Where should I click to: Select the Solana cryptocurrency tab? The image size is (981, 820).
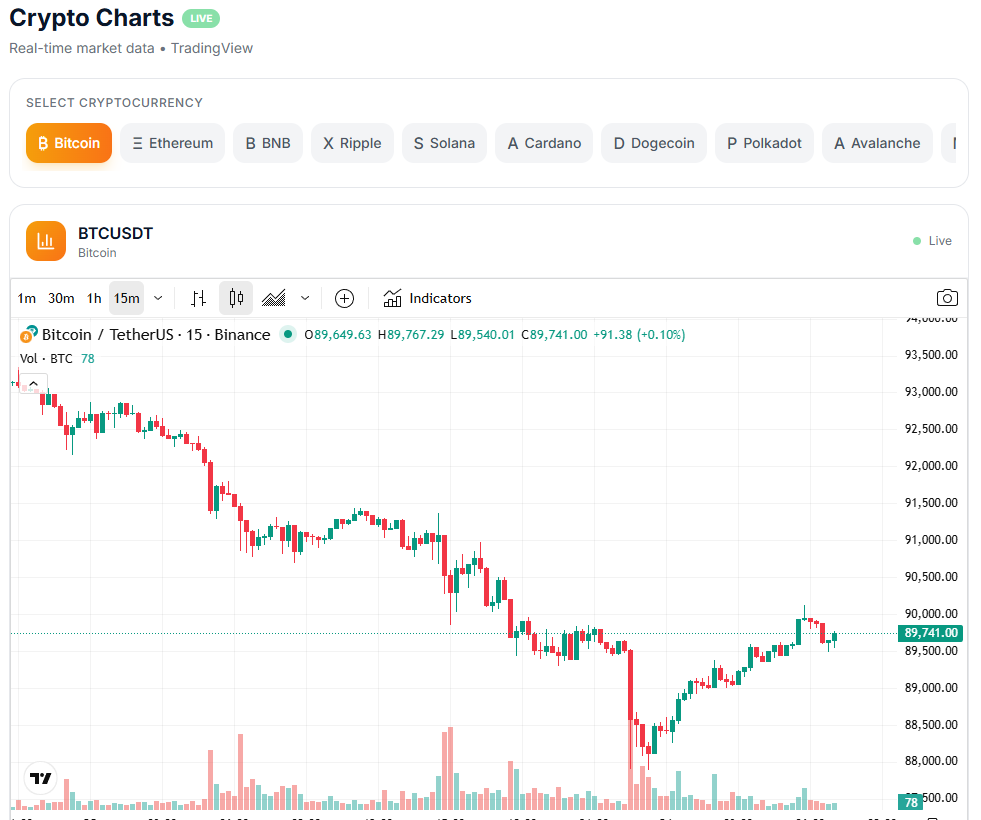pos(444,143)
